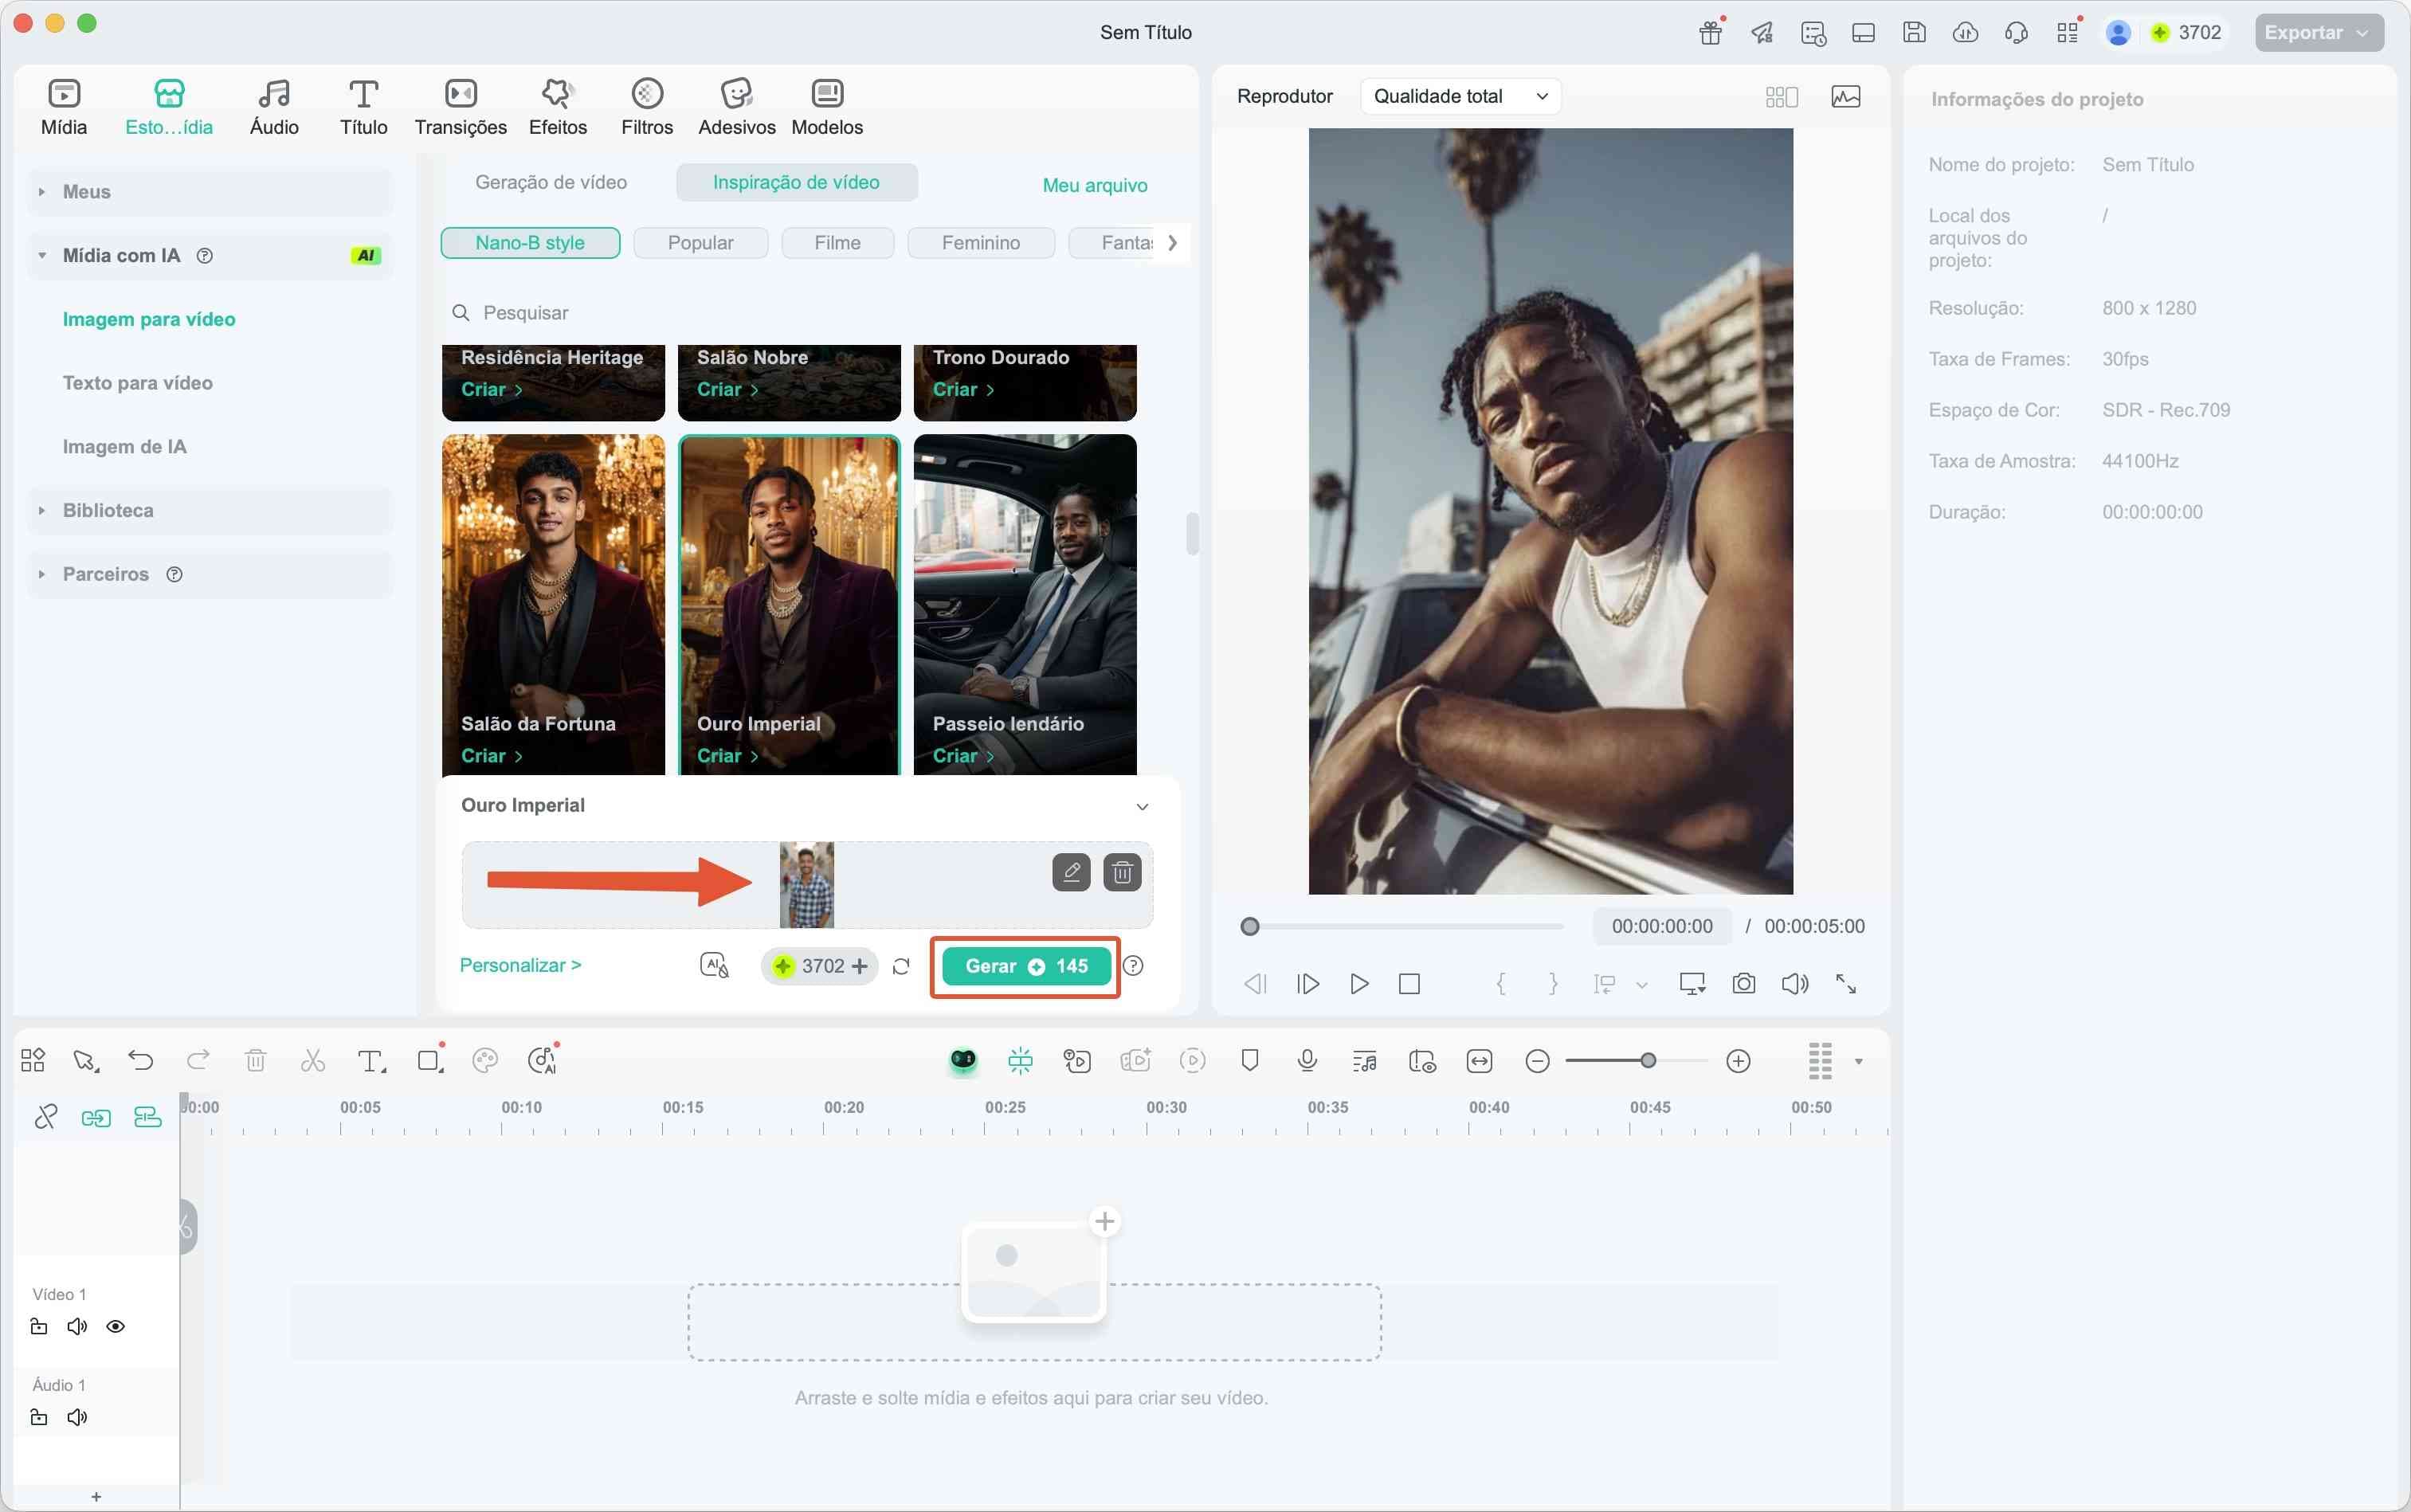This screenshot has height=1512, width=2411.
Task: Take a snapshot with the camera icon
Action: (x=1743, y=984)
